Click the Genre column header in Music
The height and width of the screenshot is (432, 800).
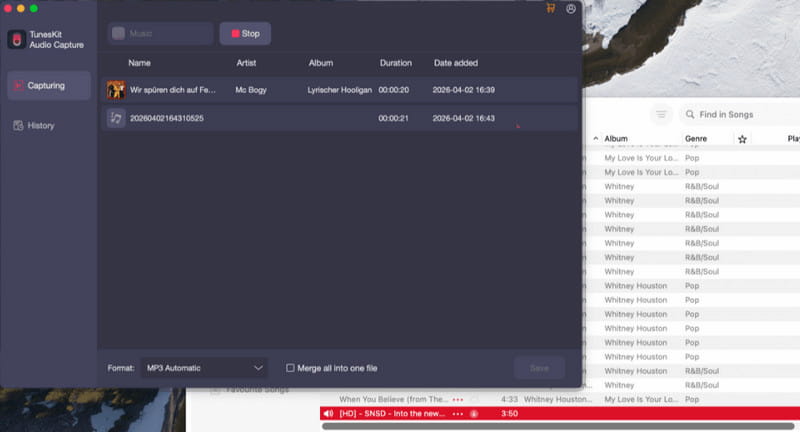pyautogui.click(x=696, y=139)
